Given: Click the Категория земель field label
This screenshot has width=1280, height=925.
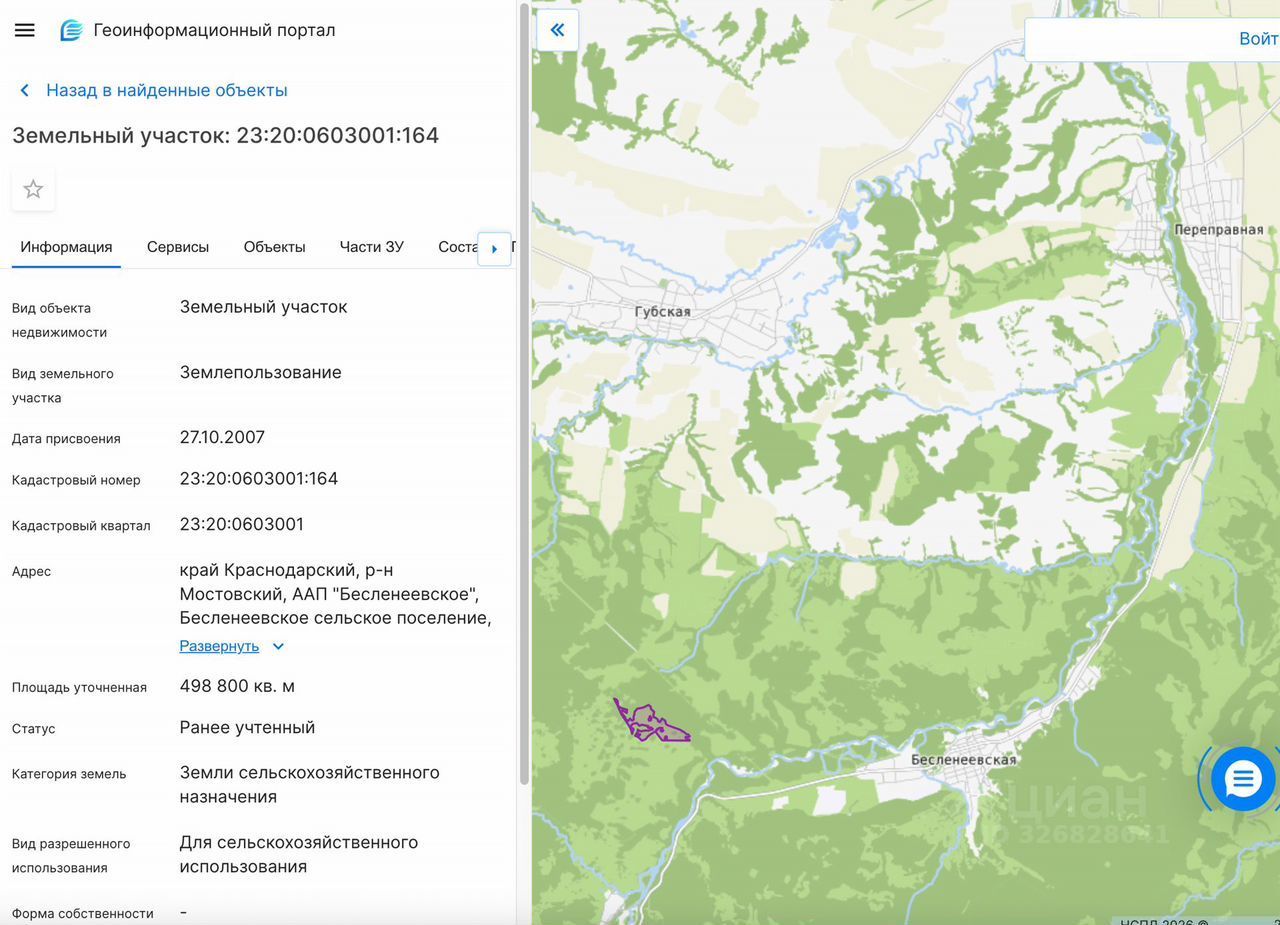Looking at the screenshot, I should pos(69,774).
